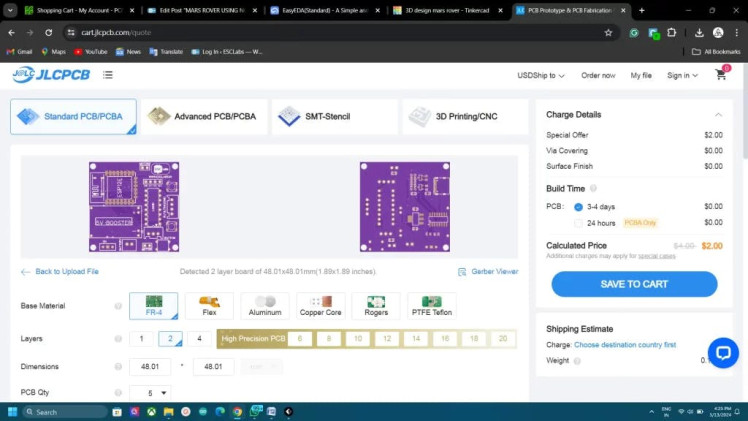748x421 pixels.
Task: Show hidden system tray icons
Action: click(x=651, y=412)
